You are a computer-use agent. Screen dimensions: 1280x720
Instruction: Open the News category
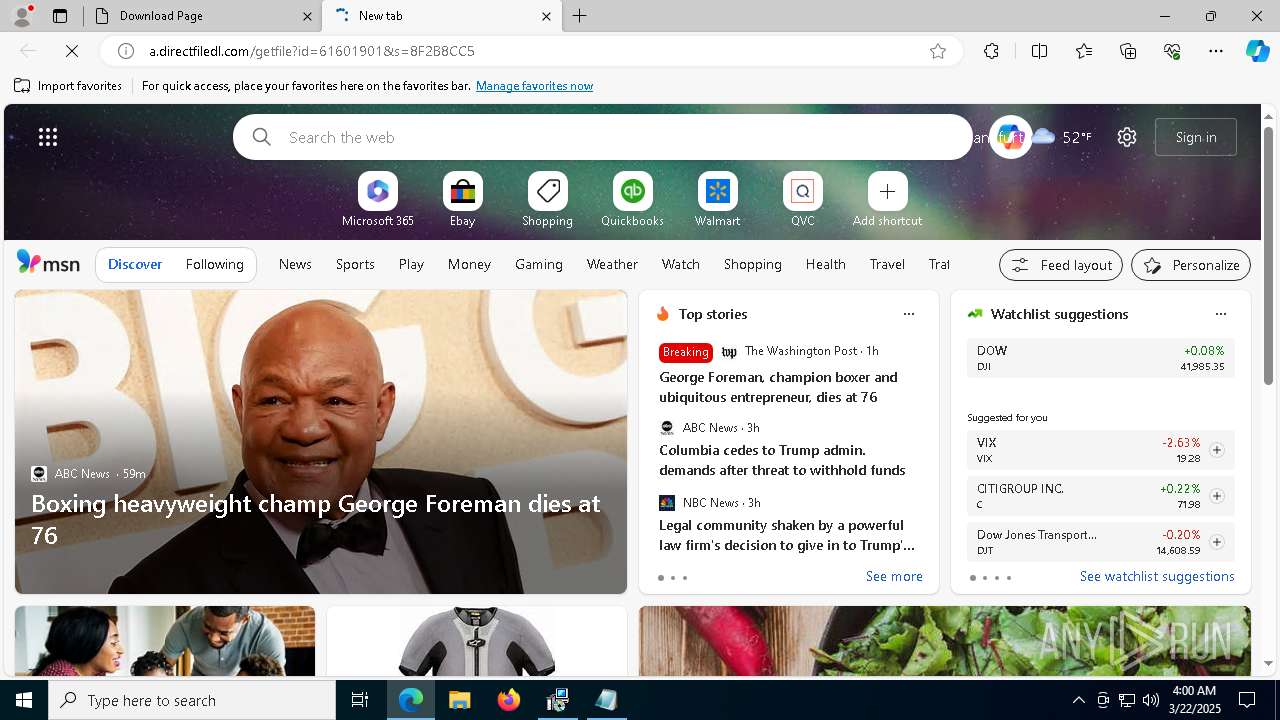pyautogui.click(x=295, y=264)
